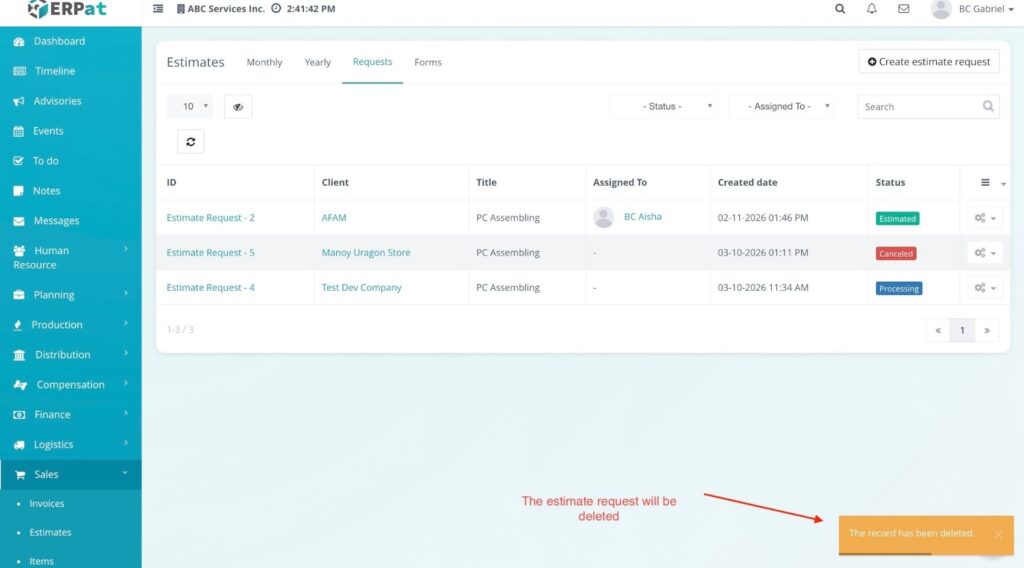Toggle column visibility eye-slash button

[x=238, y=107]
